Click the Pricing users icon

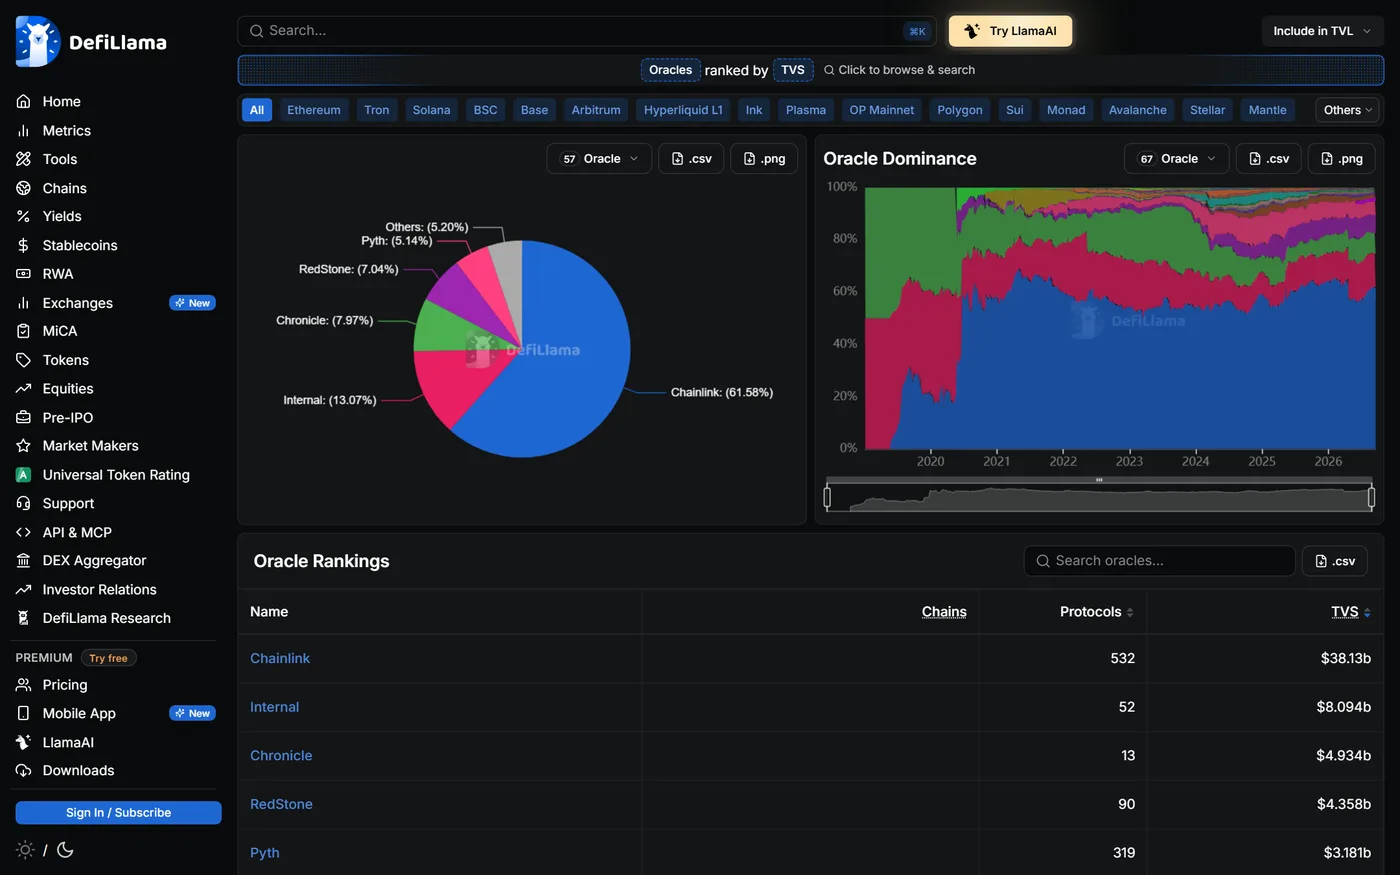tap(23, 685)
